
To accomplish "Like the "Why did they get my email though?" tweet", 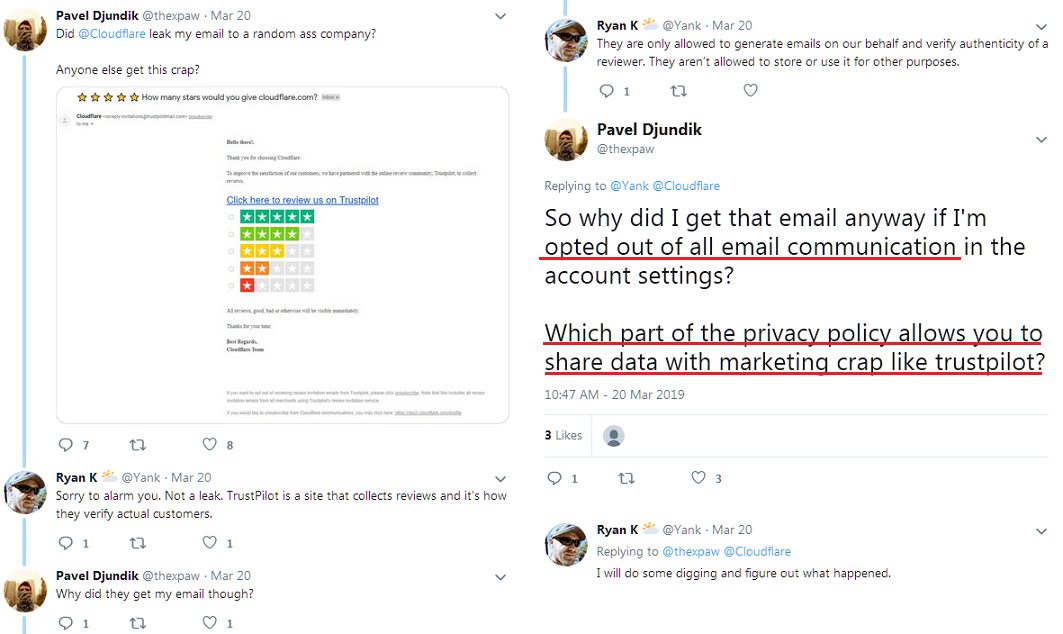I will 210,623.
